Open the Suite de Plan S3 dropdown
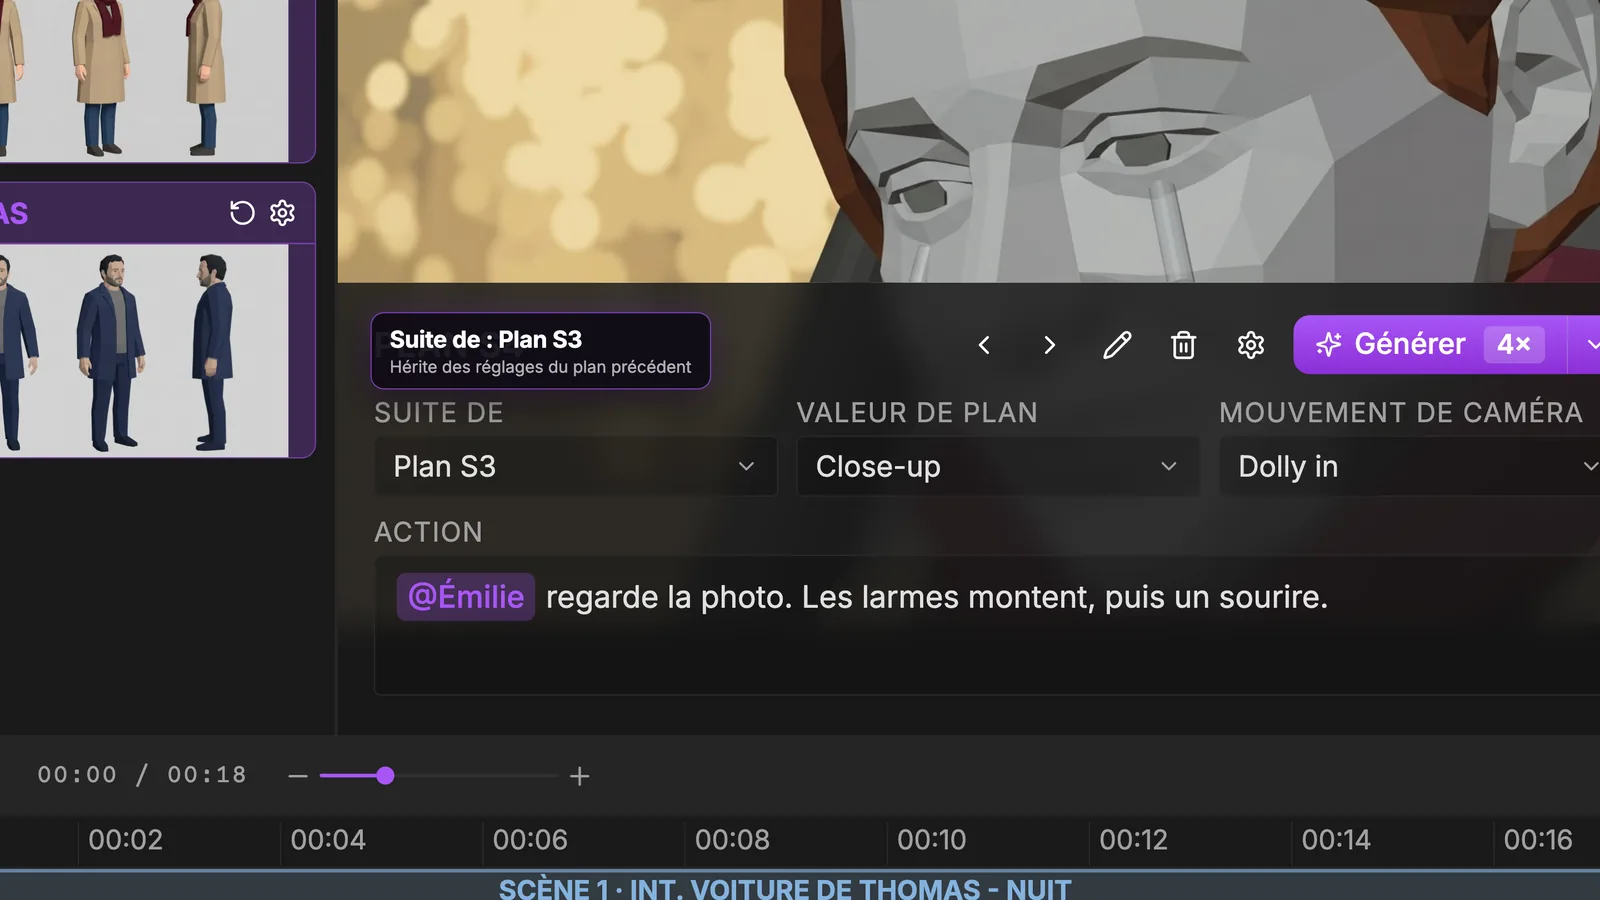 [x=575, y=466]
